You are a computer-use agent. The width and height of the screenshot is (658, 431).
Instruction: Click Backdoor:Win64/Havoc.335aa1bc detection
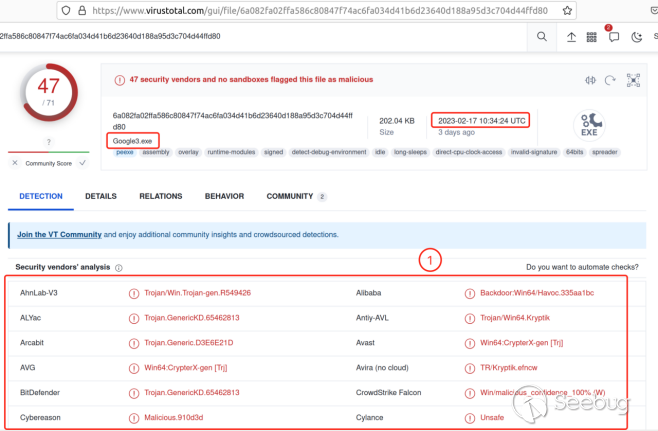537,293
